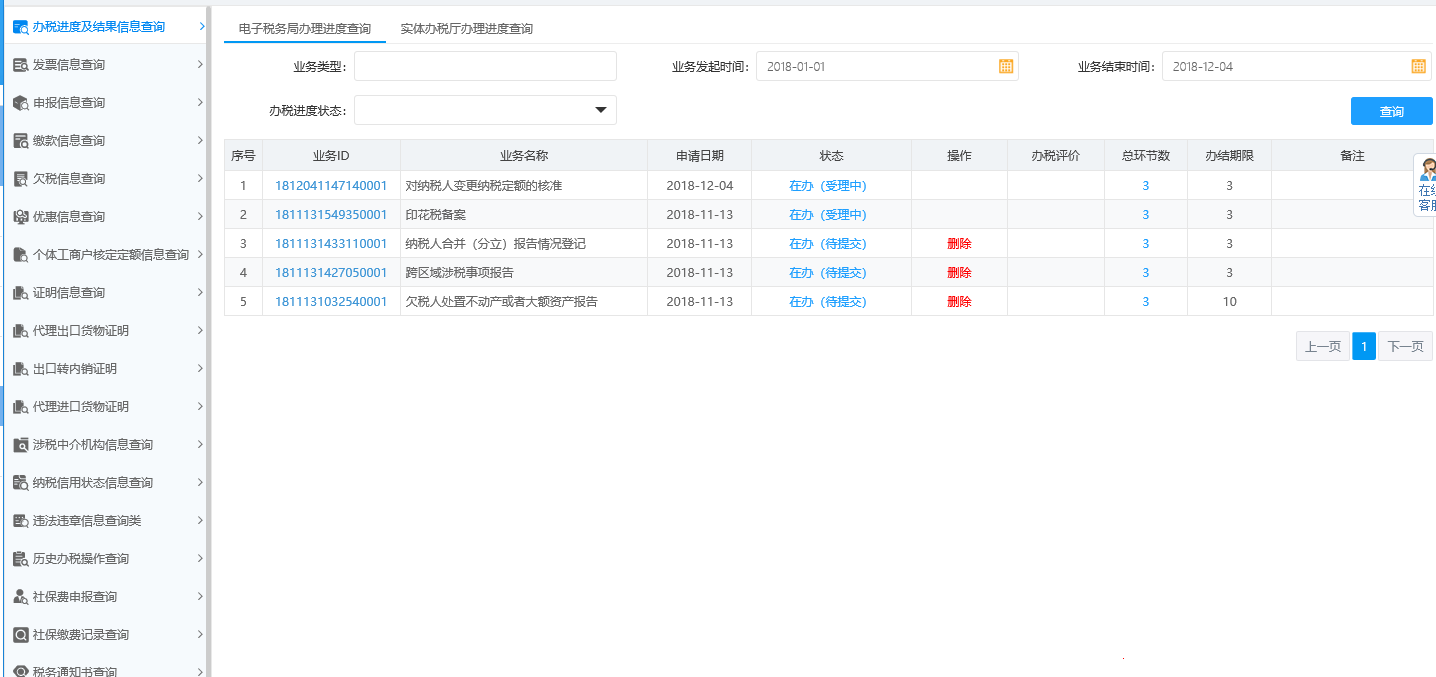Open calendar icon for 业务发起时间

(x=1006, y=66)
